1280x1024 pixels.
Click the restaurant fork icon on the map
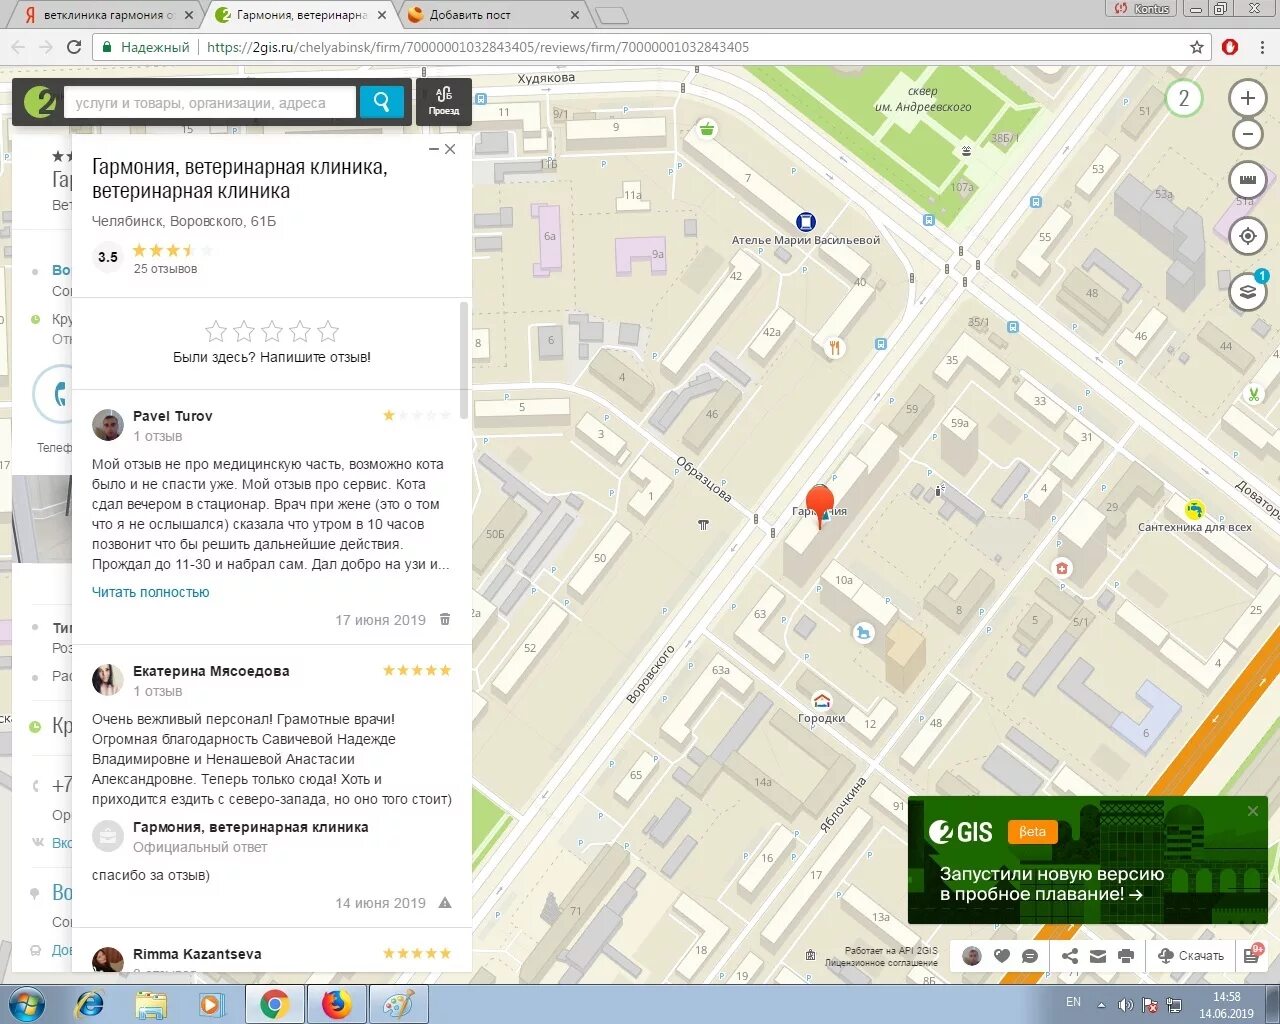pyautogui.click(x=835, y=348)
